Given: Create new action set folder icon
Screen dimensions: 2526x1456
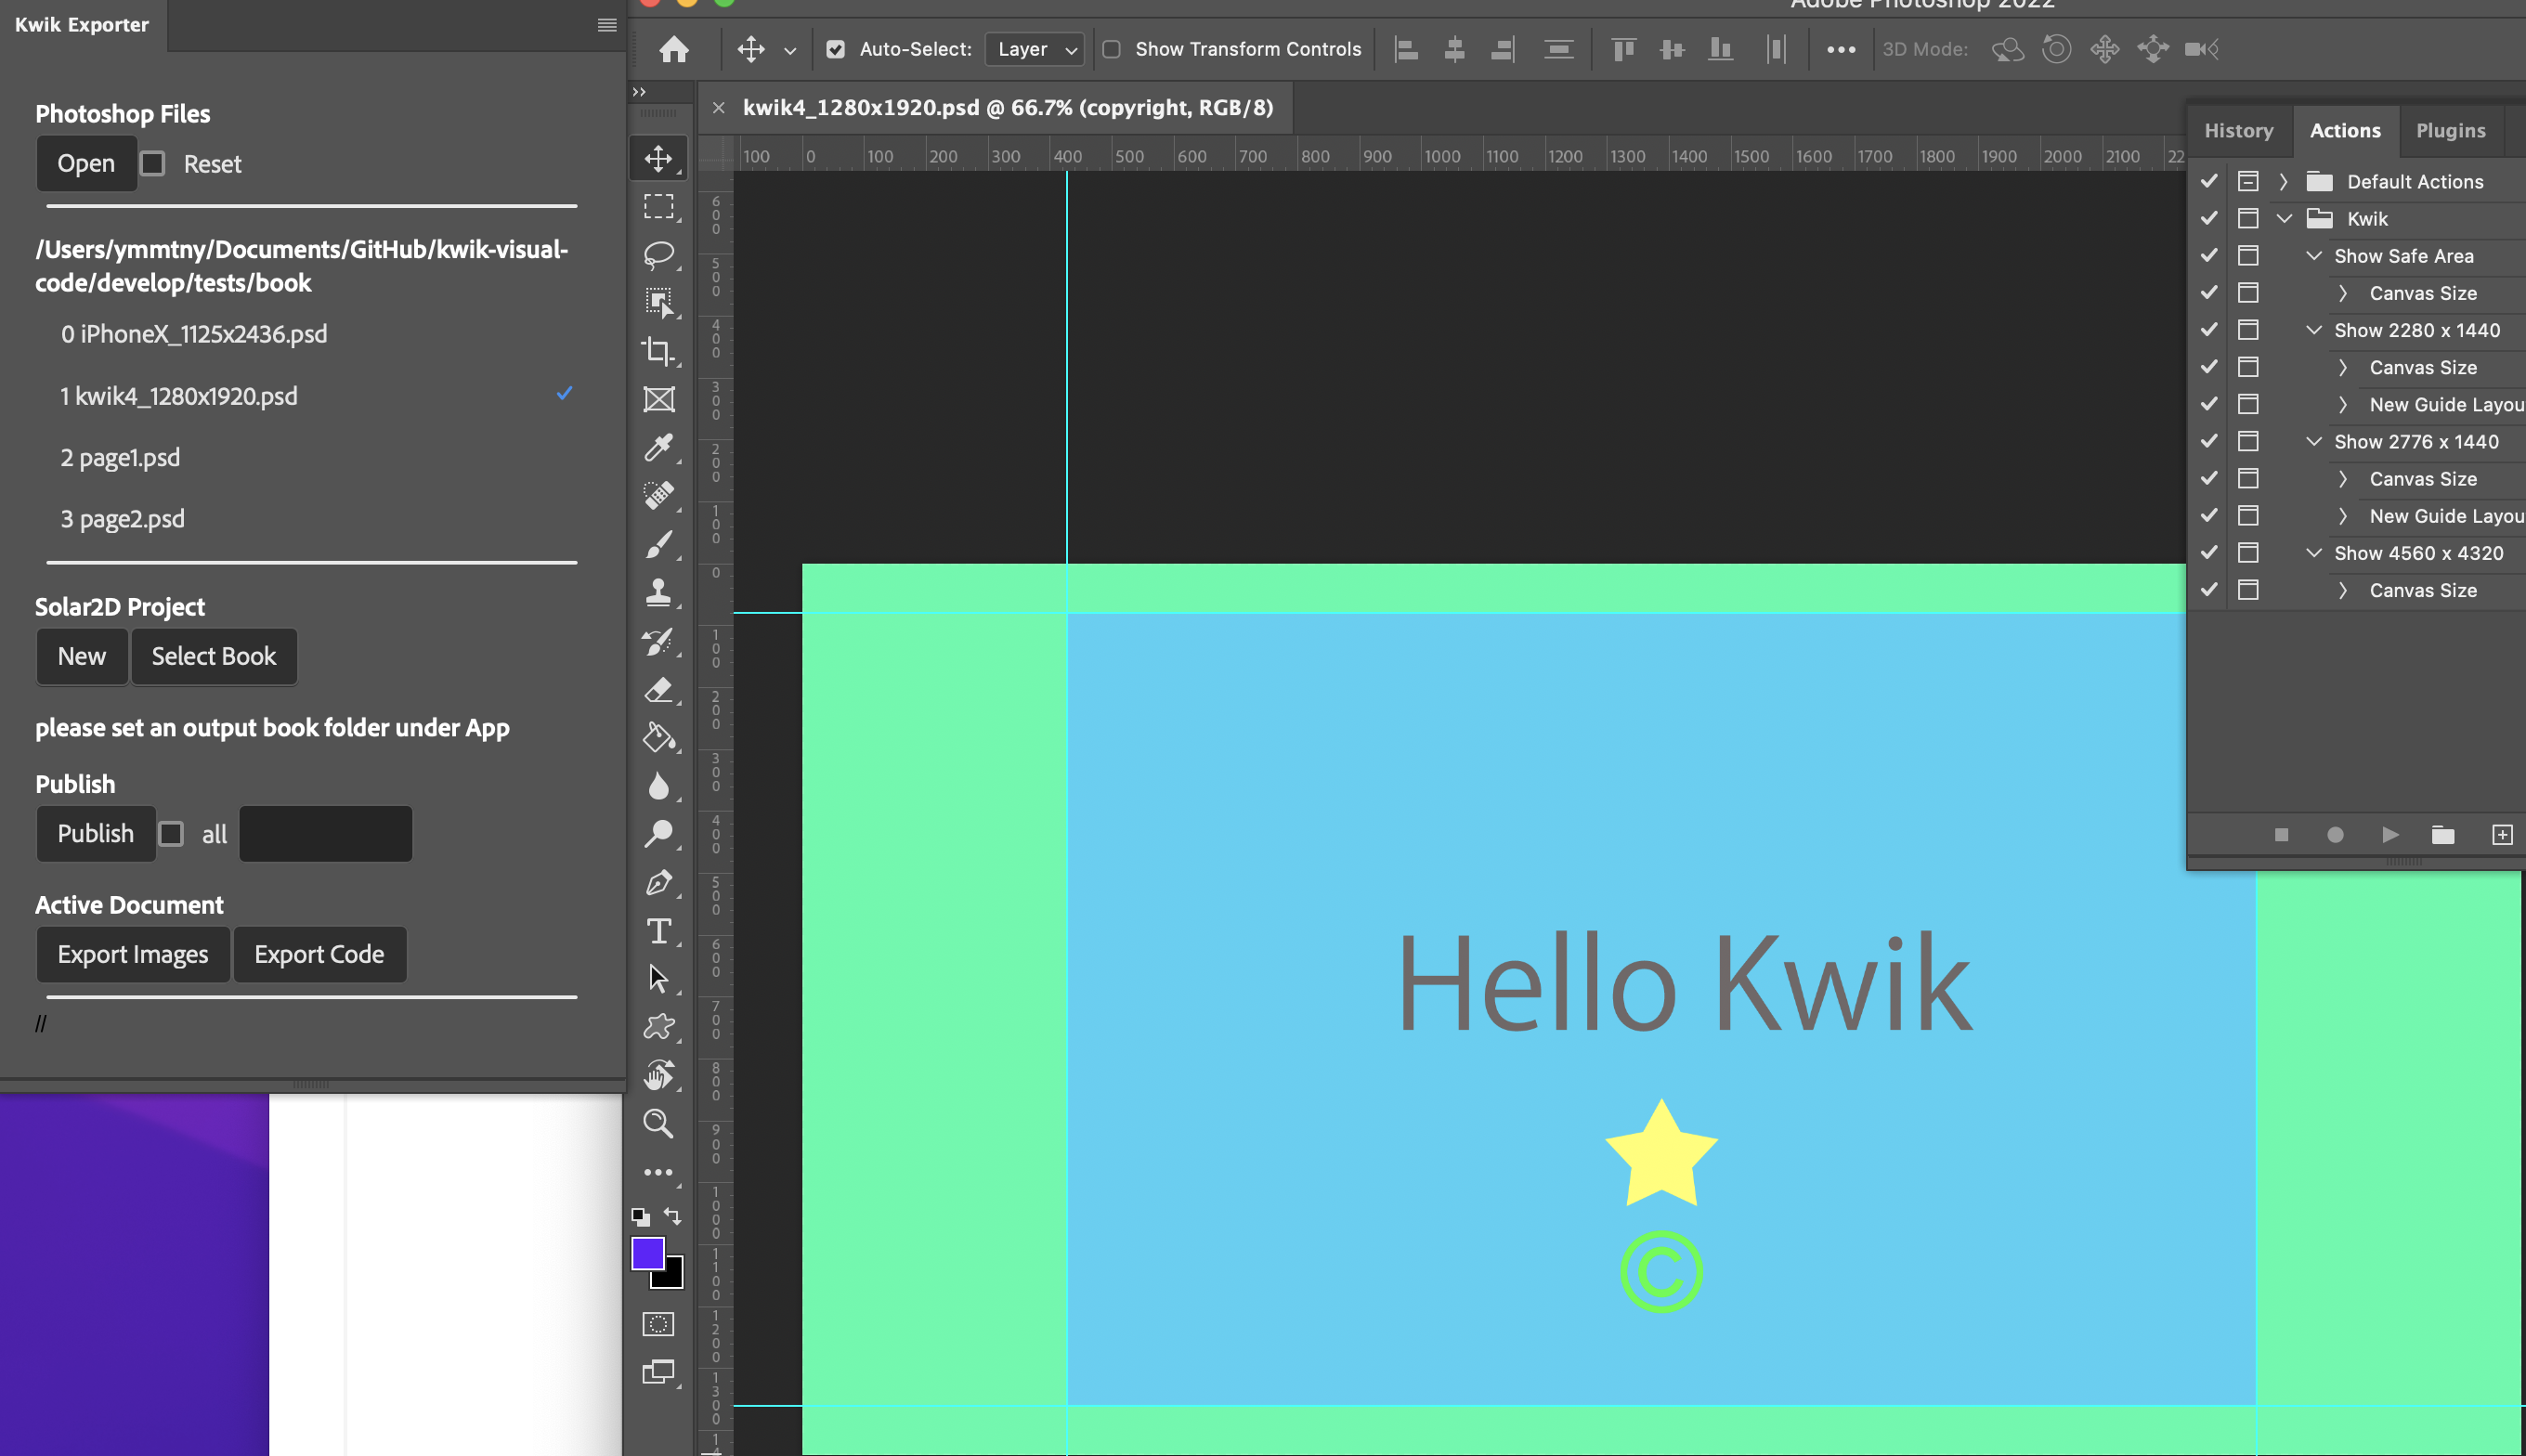Looking at the screenshot, I should pyautogui.click(x=2442, y=834).
